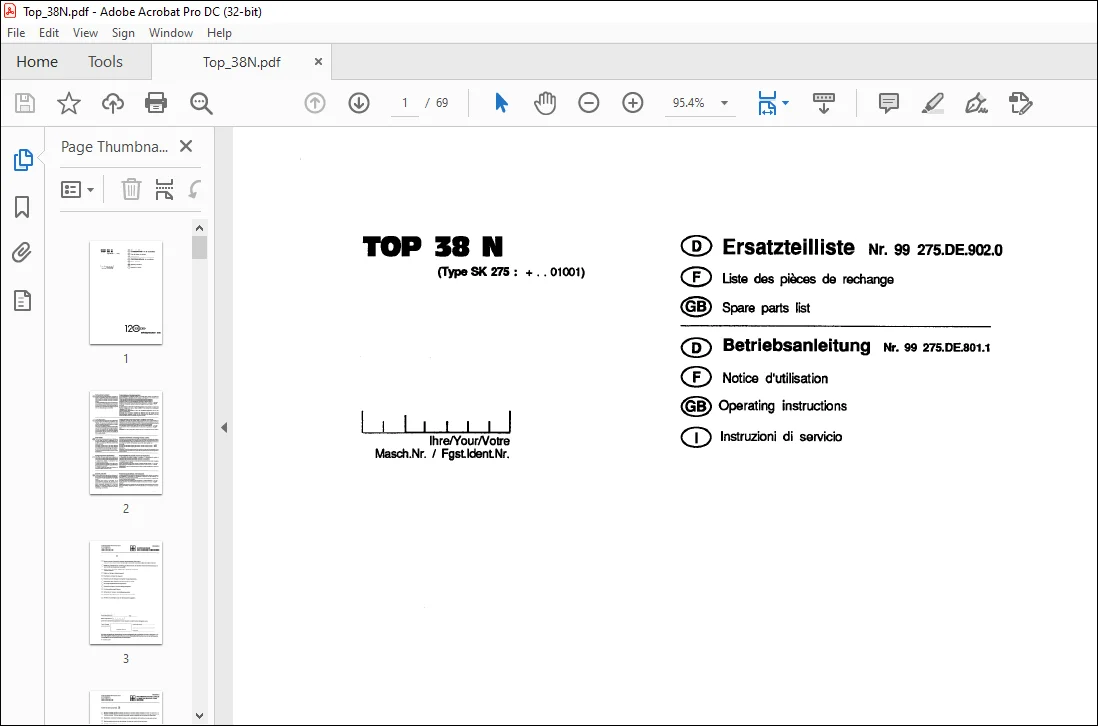
Task: Click the Print file icon
Action: pos(155,103)
